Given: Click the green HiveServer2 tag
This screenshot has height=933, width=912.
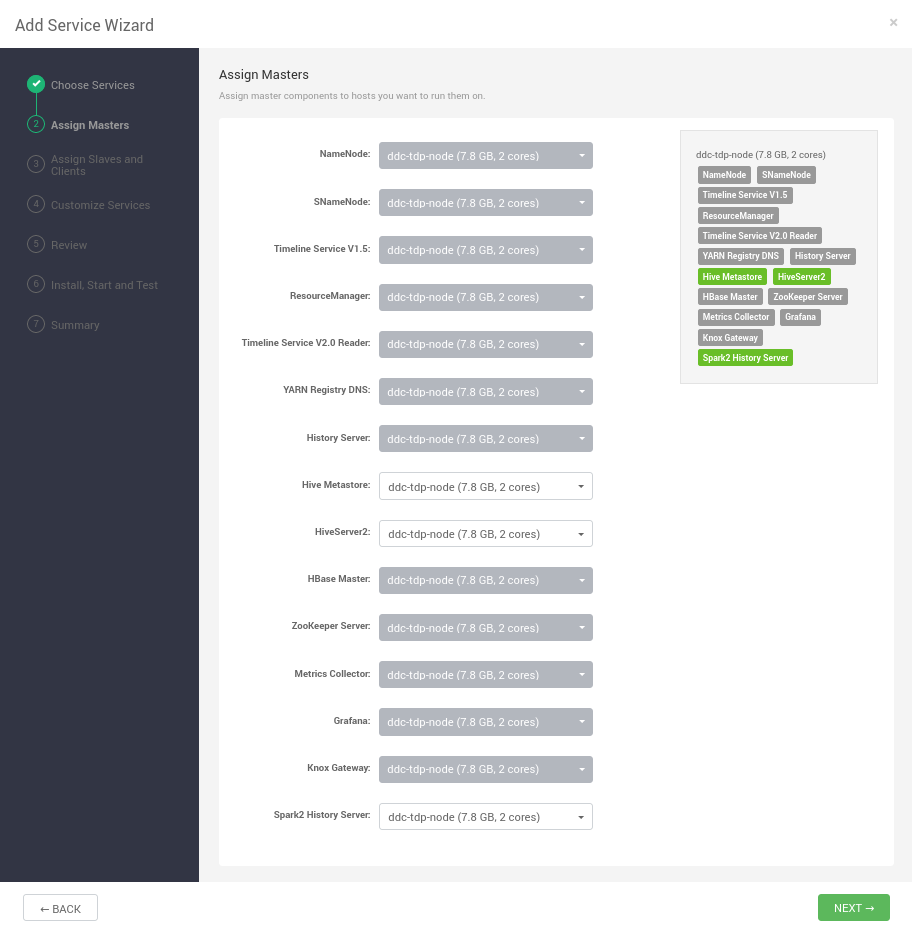Looking at the screenshot, I should click(x=801, y=277).
